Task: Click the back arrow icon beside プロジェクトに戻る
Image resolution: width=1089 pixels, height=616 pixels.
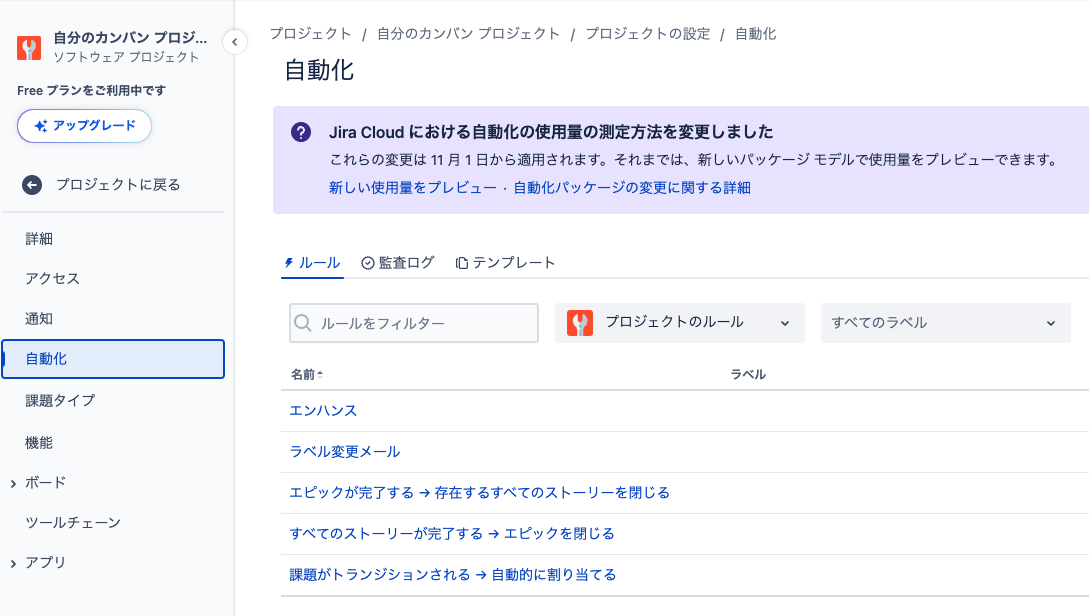Action: point(32,185)
